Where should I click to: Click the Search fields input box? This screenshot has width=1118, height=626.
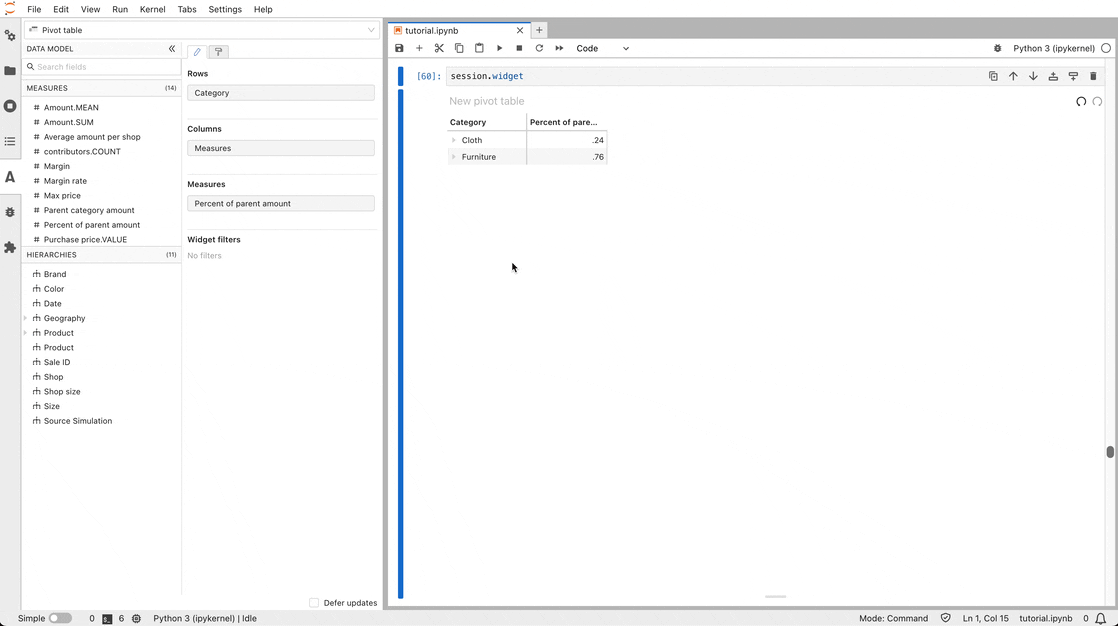tap(105, 67)
